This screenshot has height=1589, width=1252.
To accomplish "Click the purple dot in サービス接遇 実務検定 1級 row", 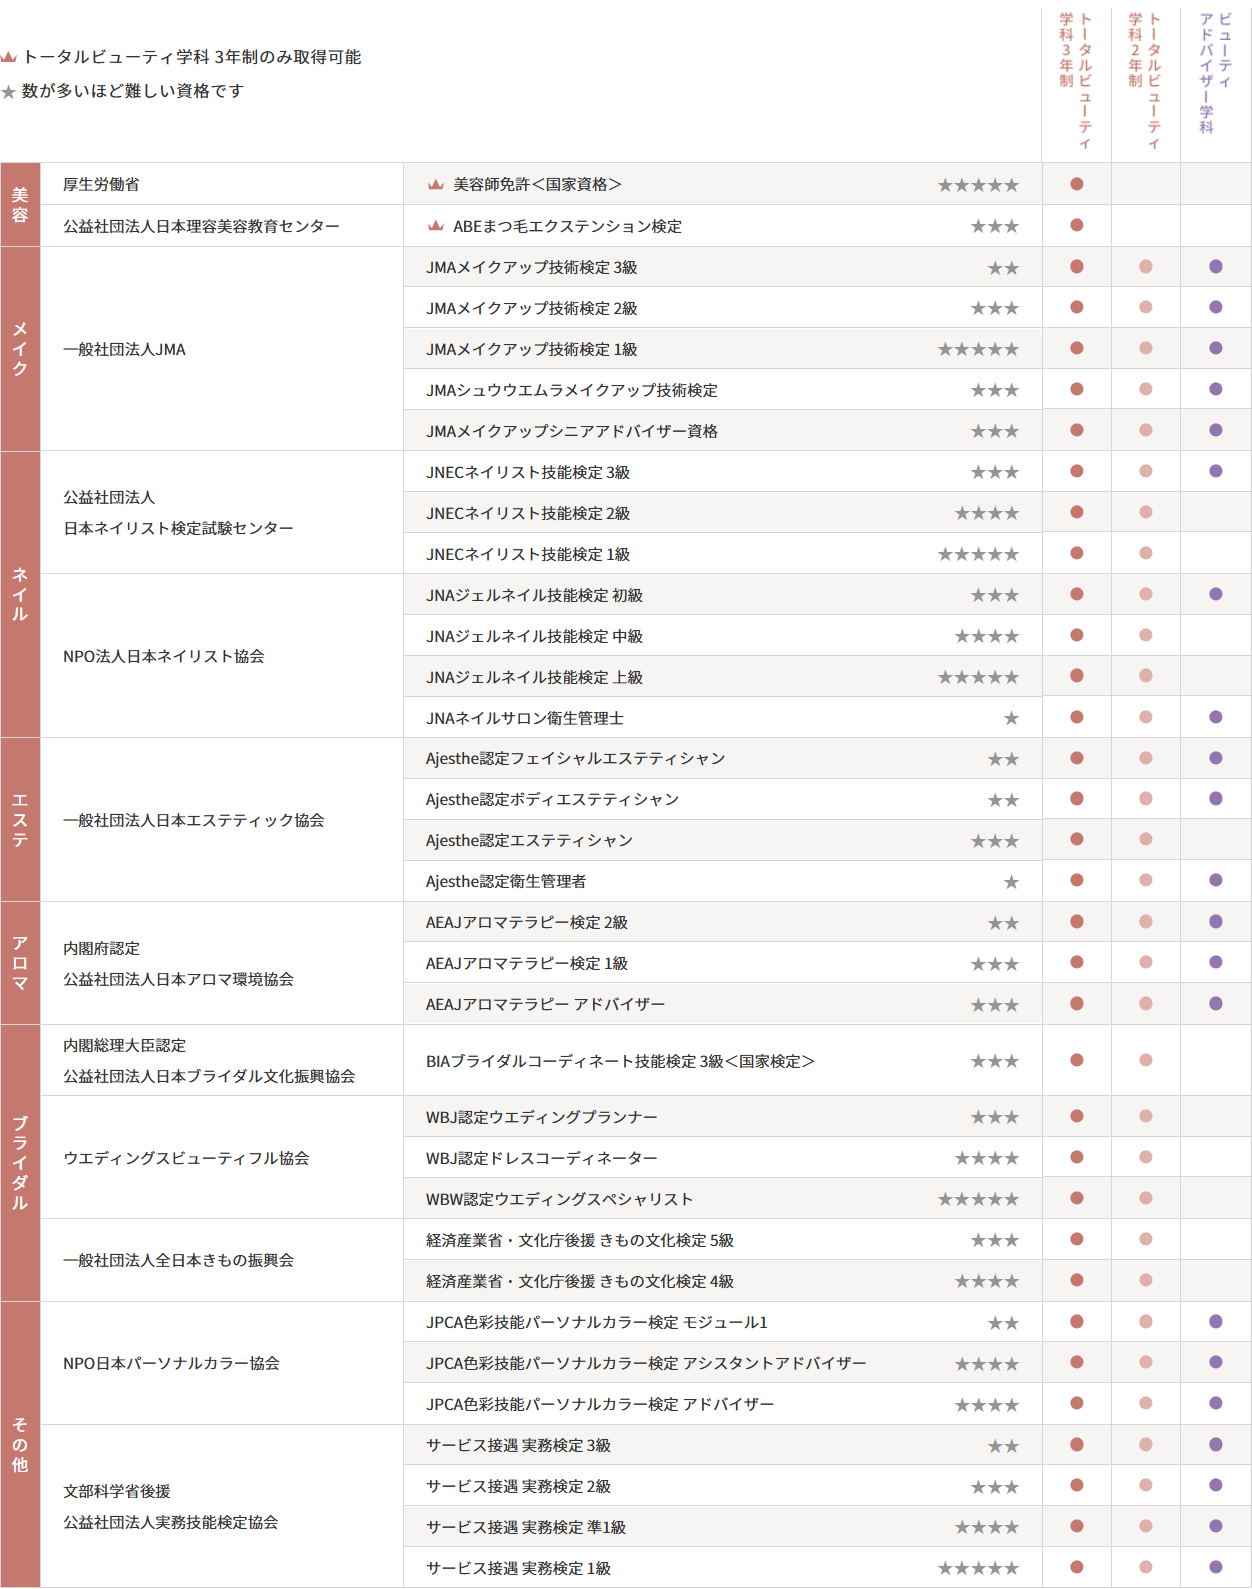I will tap(1216, 1567).
